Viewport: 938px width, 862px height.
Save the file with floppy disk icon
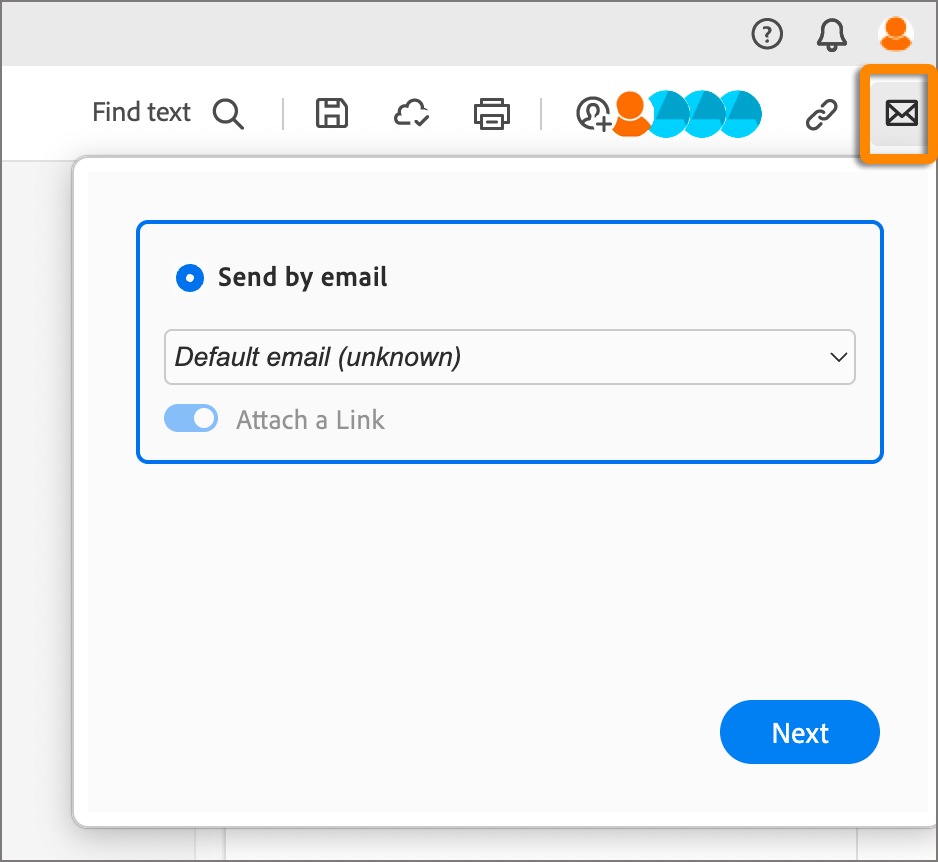coord(331,114)
